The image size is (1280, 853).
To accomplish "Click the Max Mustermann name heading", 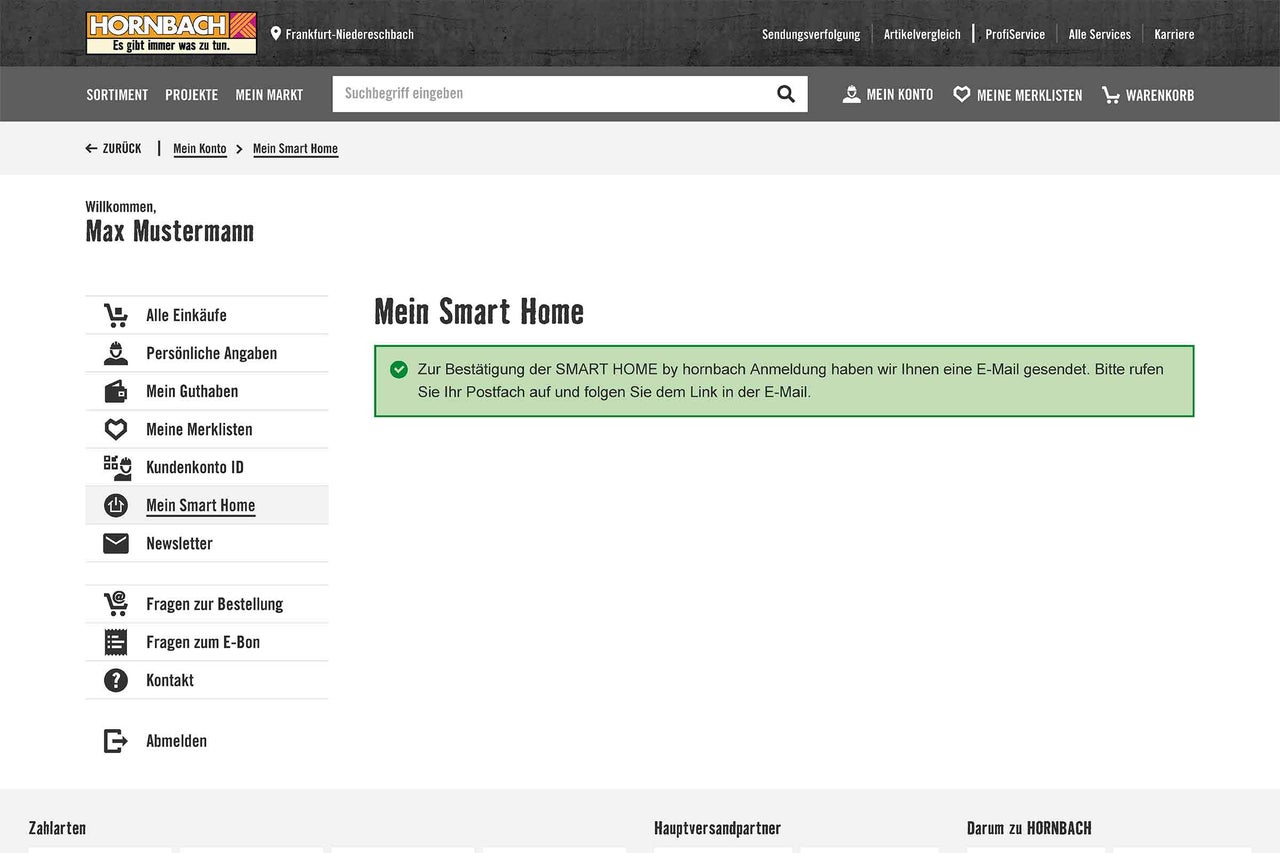I will (x=170, y=232).
